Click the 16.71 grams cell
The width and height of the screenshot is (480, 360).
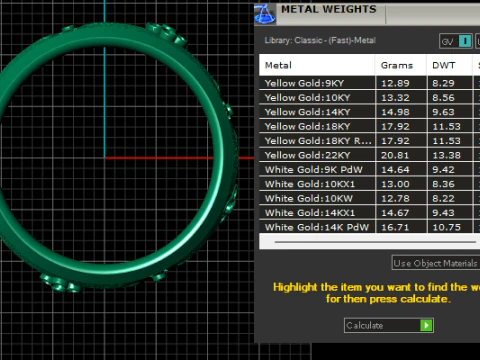pos(401,227)
